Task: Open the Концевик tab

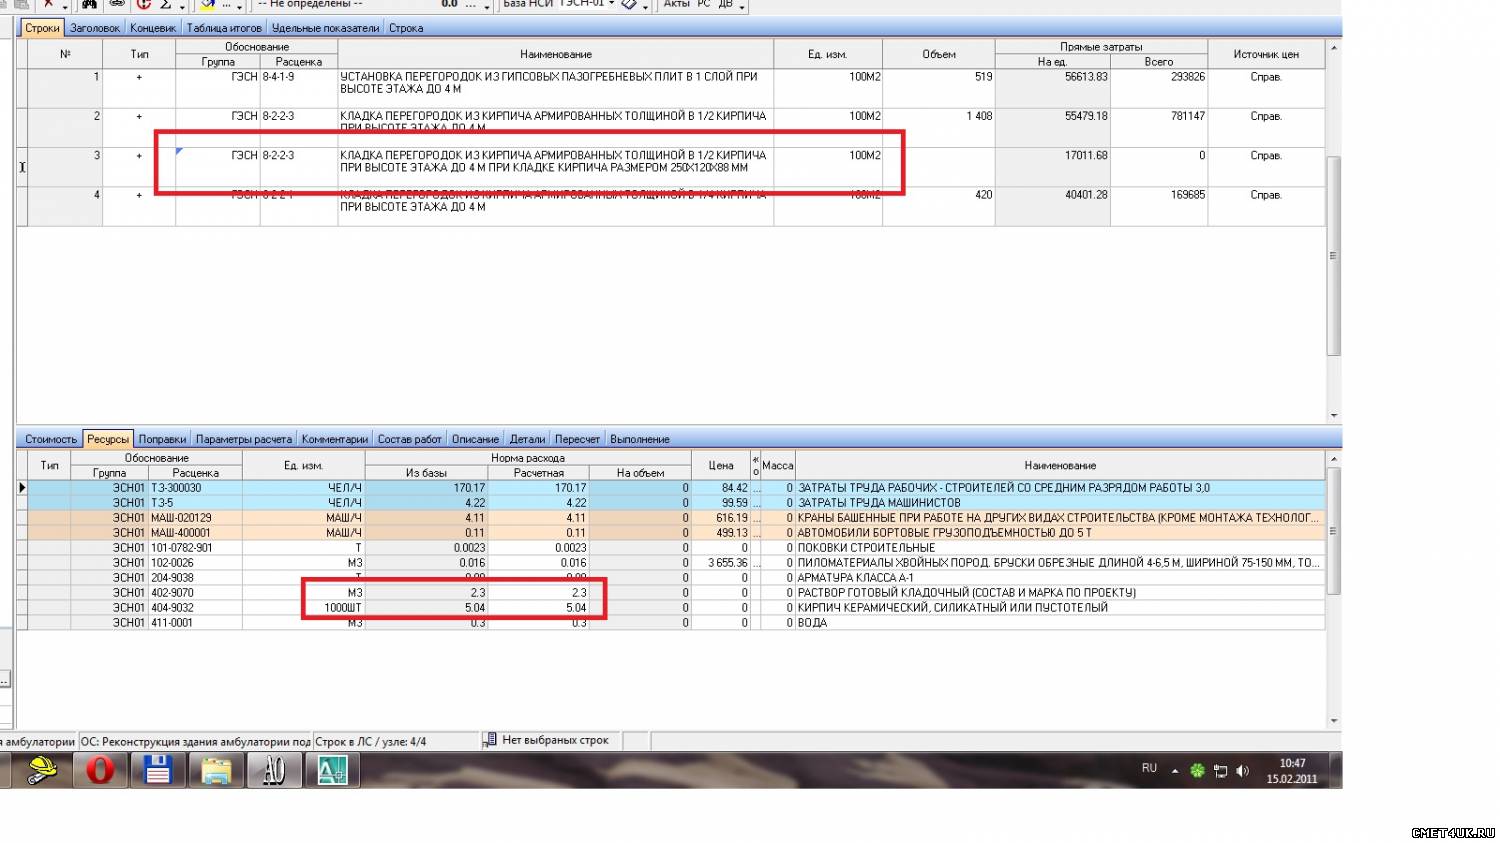Action: [x=153, y=28]
